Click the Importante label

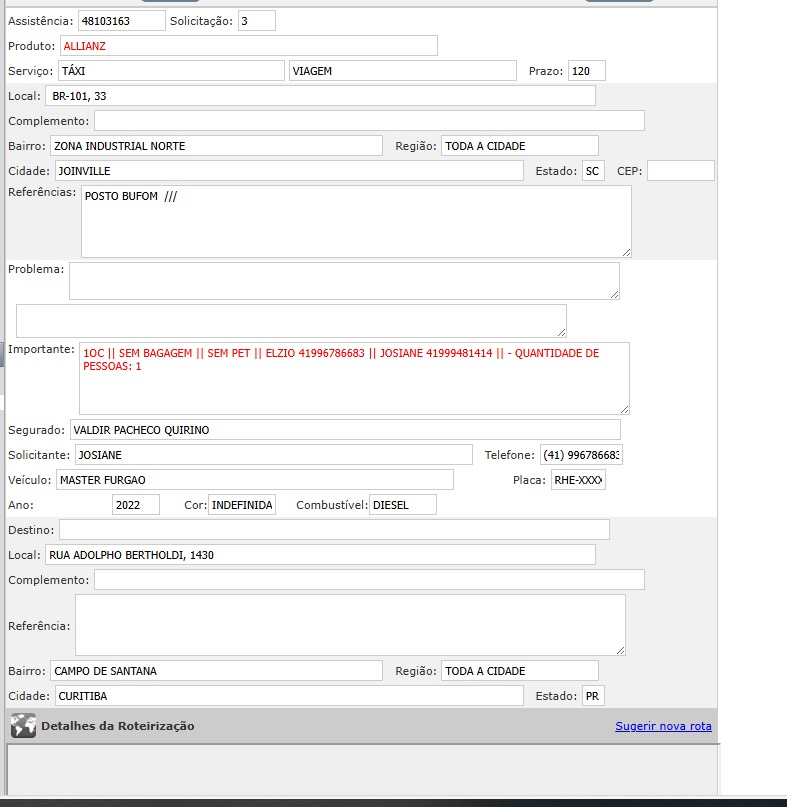point(41,349)
